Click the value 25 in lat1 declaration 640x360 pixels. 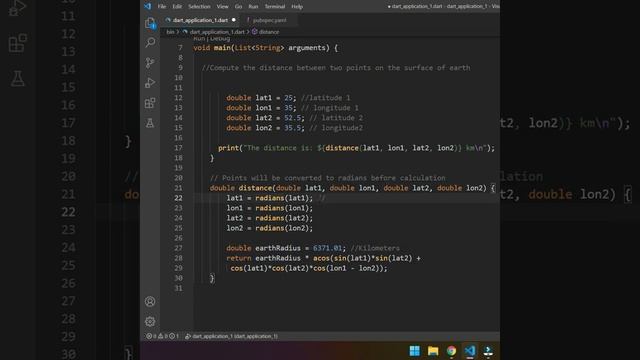coord(289,98)
